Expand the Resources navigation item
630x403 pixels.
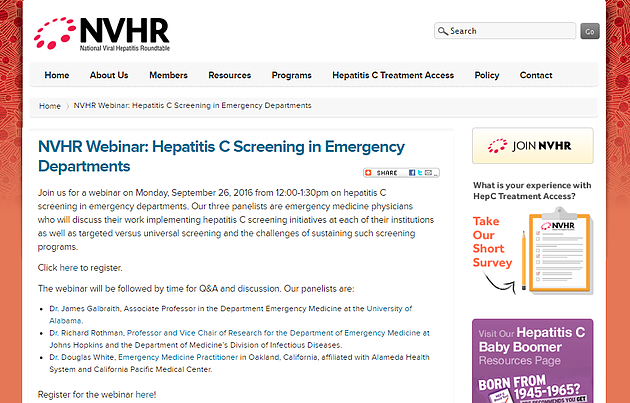click(x=229, y=75)
